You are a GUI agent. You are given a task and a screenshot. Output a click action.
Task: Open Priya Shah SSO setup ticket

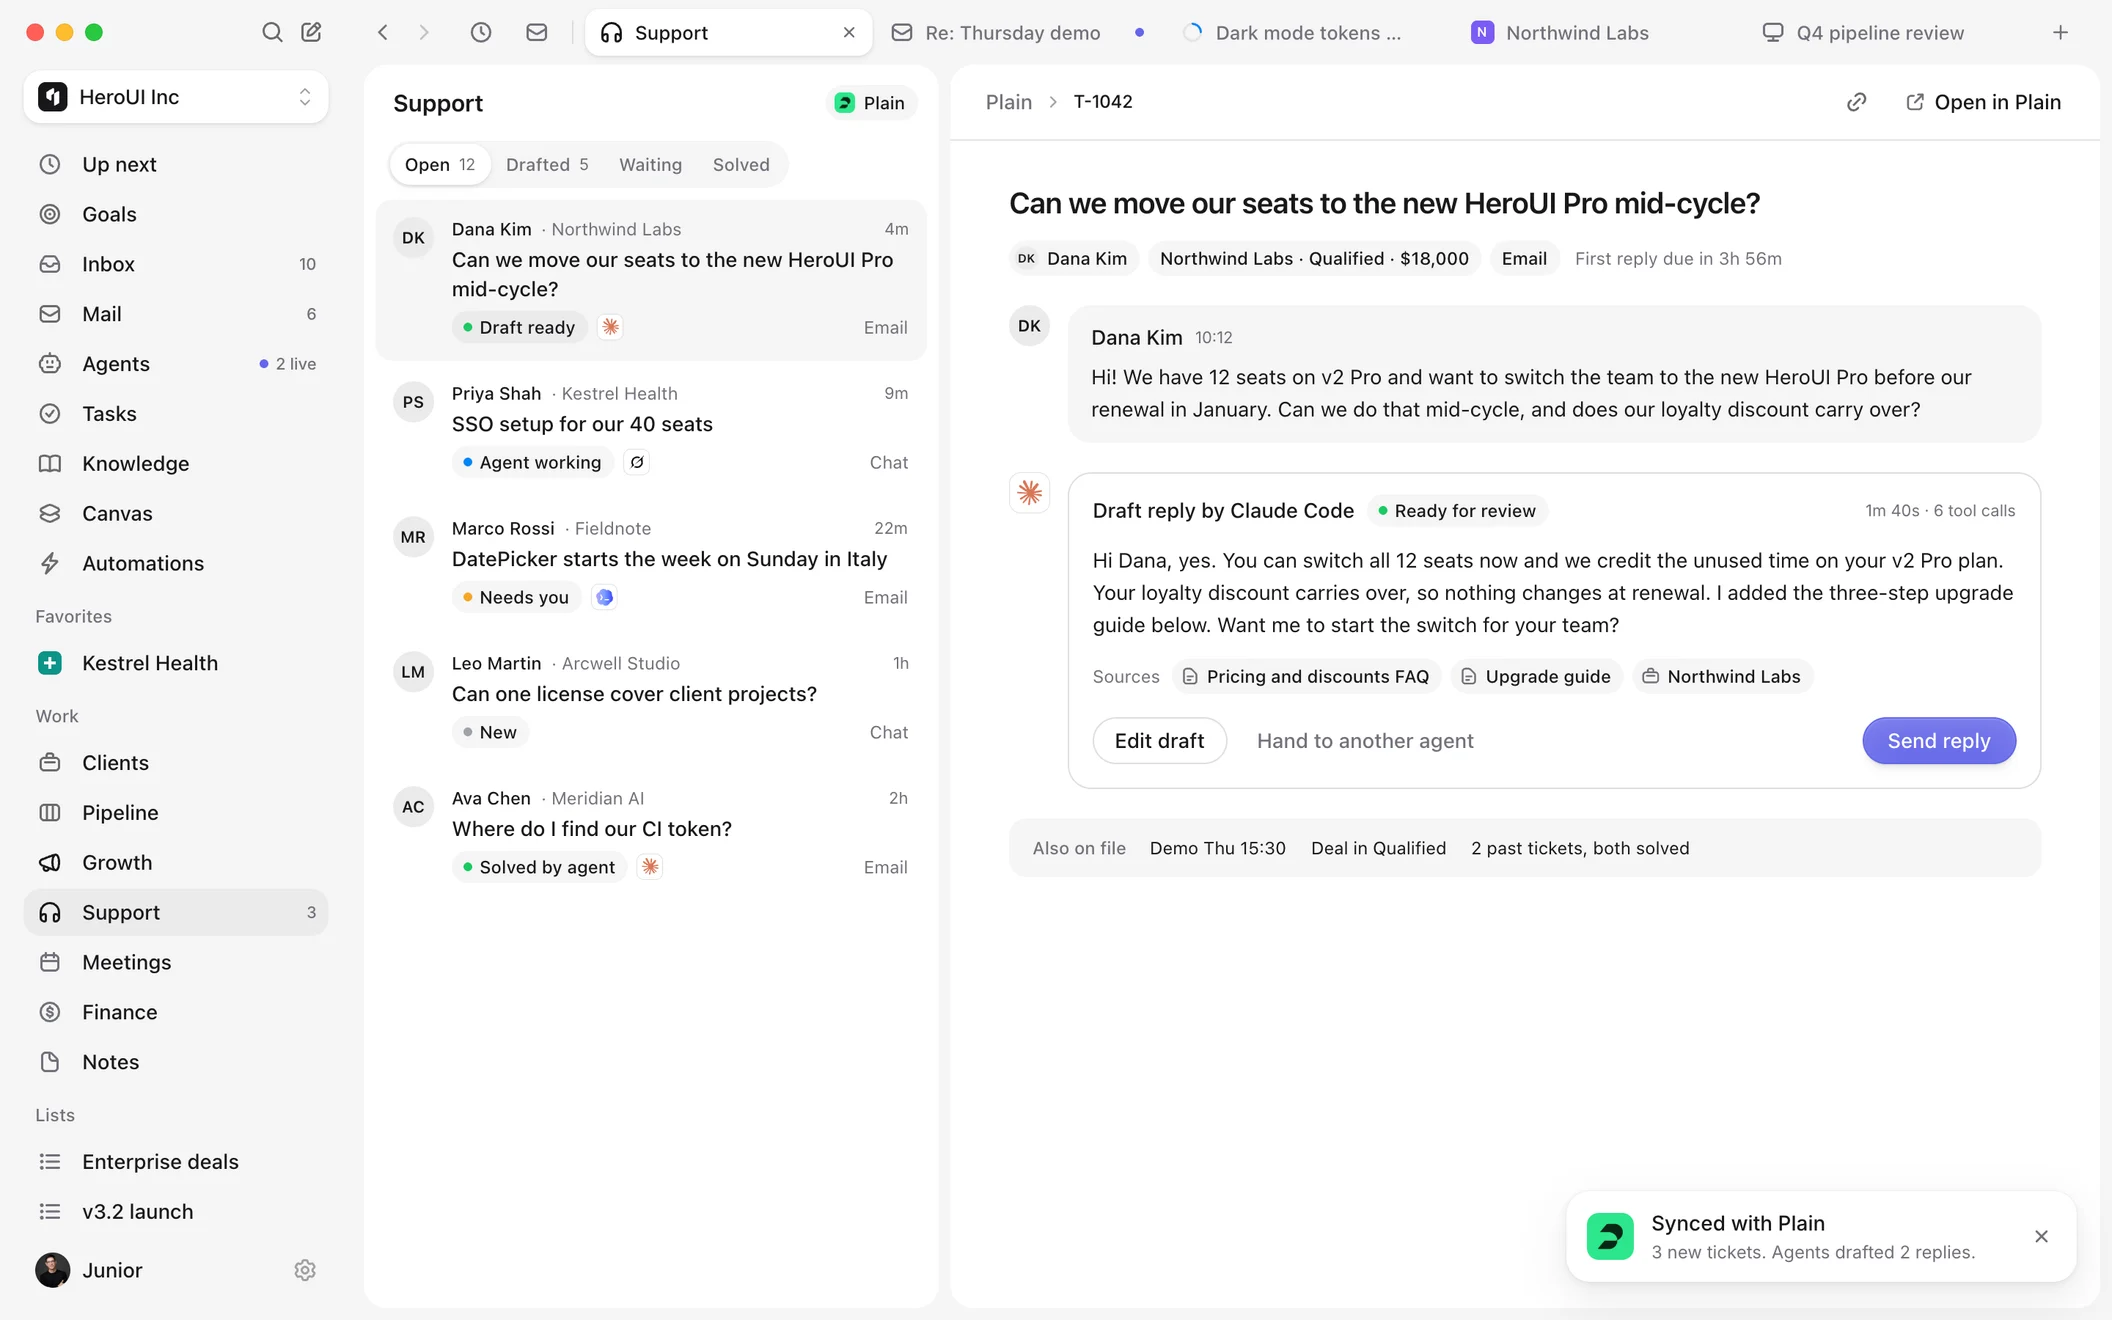(651, 428)
